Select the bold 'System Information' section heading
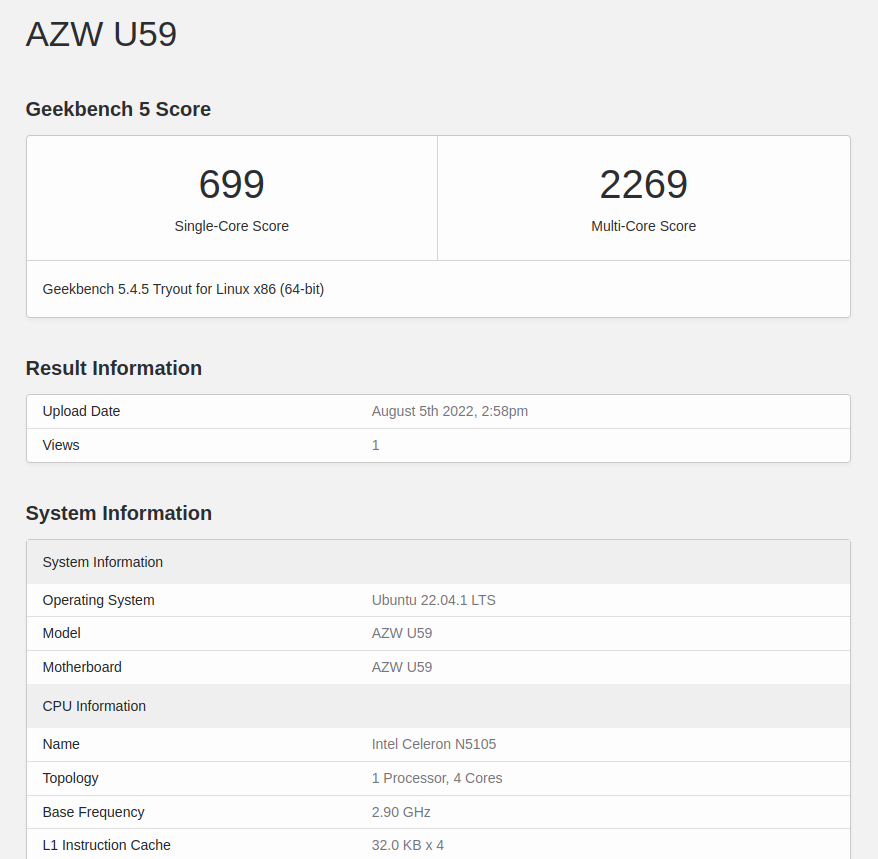Viewport: 878px width, 859px height. 119,513
